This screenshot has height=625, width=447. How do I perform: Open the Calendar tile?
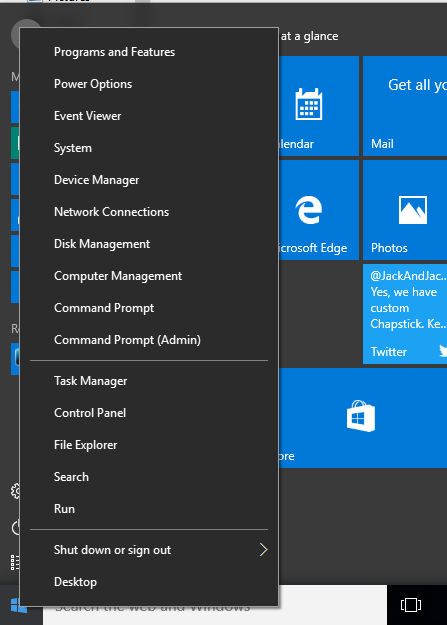(x=319, y=106)
